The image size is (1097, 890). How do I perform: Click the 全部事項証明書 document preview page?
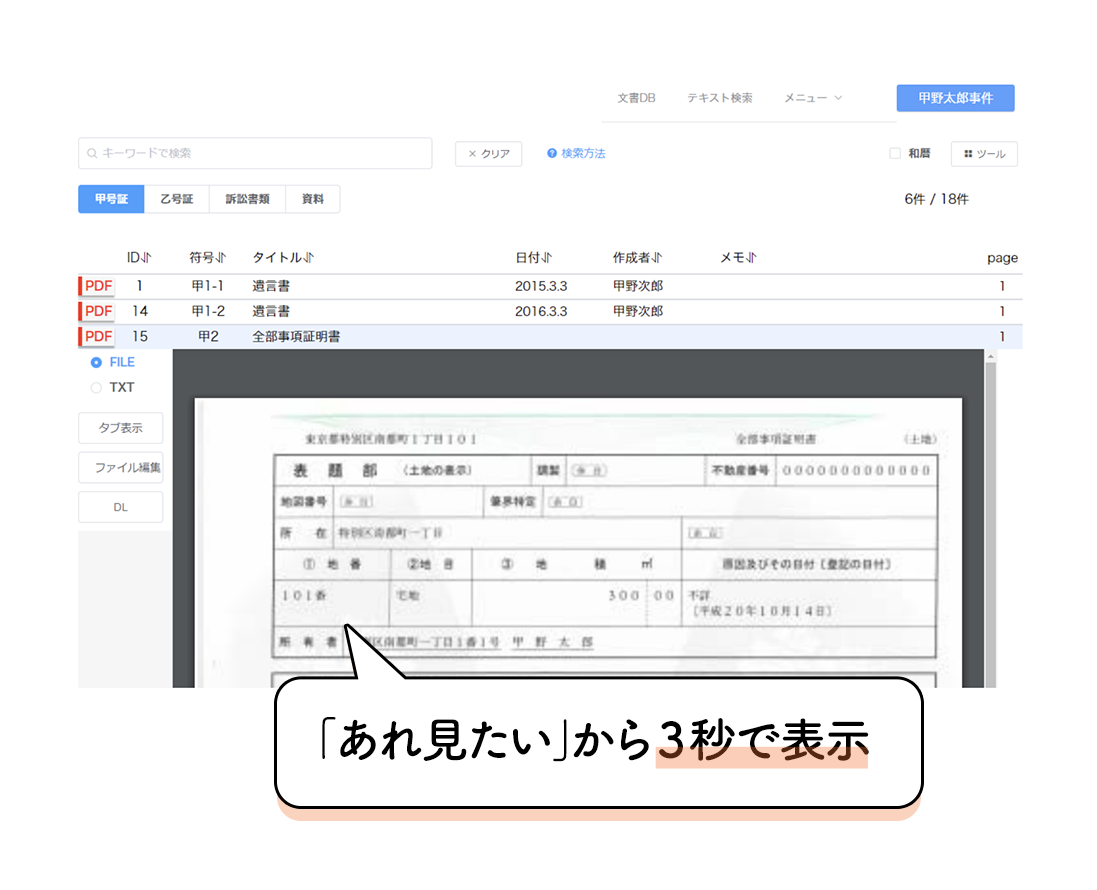pos(578,543)
